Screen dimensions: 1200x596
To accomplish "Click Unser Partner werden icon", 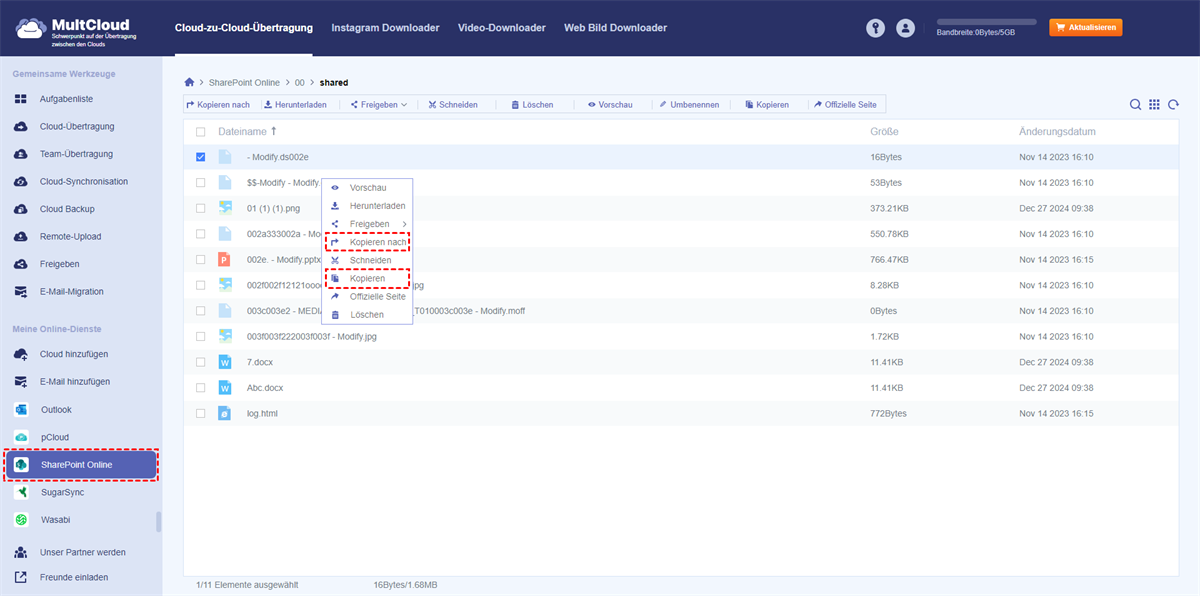I will pyautogui.click(x=20, y=552).
